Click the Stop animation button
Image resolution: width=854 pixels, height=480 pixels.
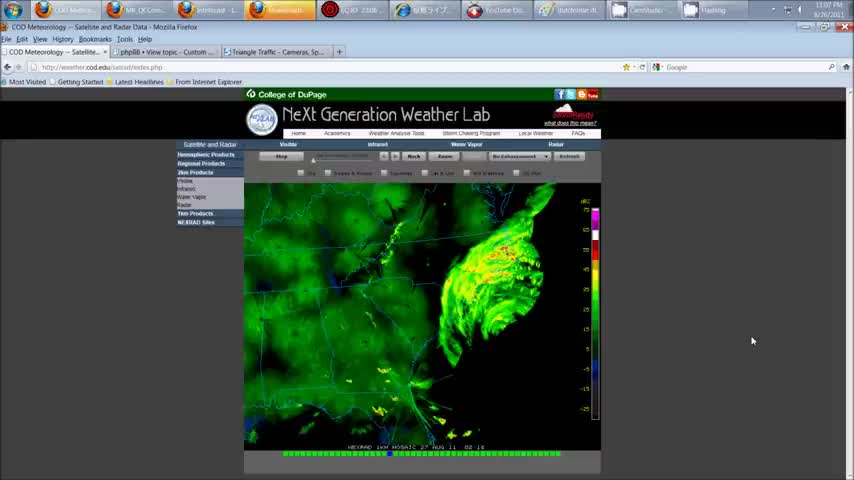282,156
